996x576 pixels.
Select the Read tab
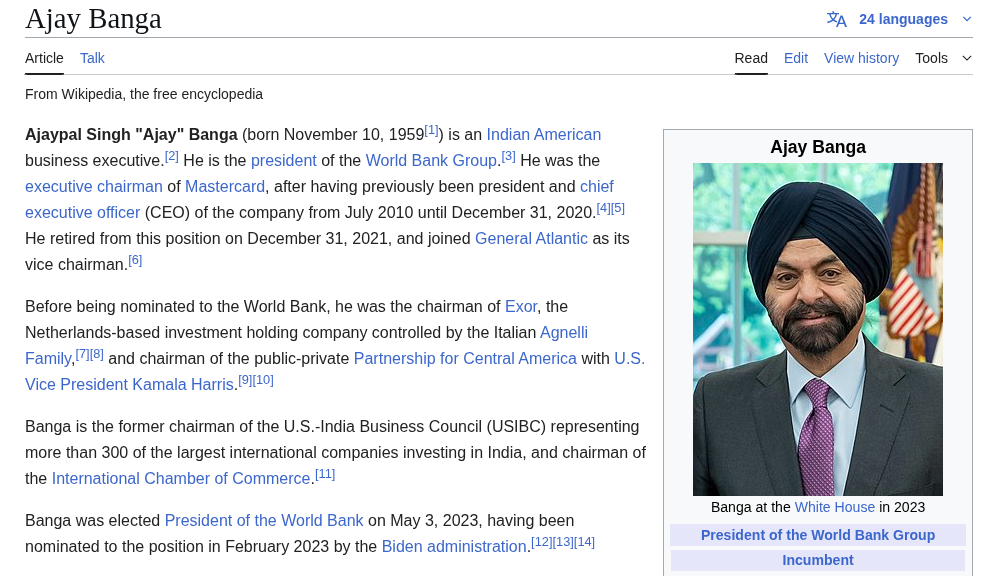coord(751,58)
